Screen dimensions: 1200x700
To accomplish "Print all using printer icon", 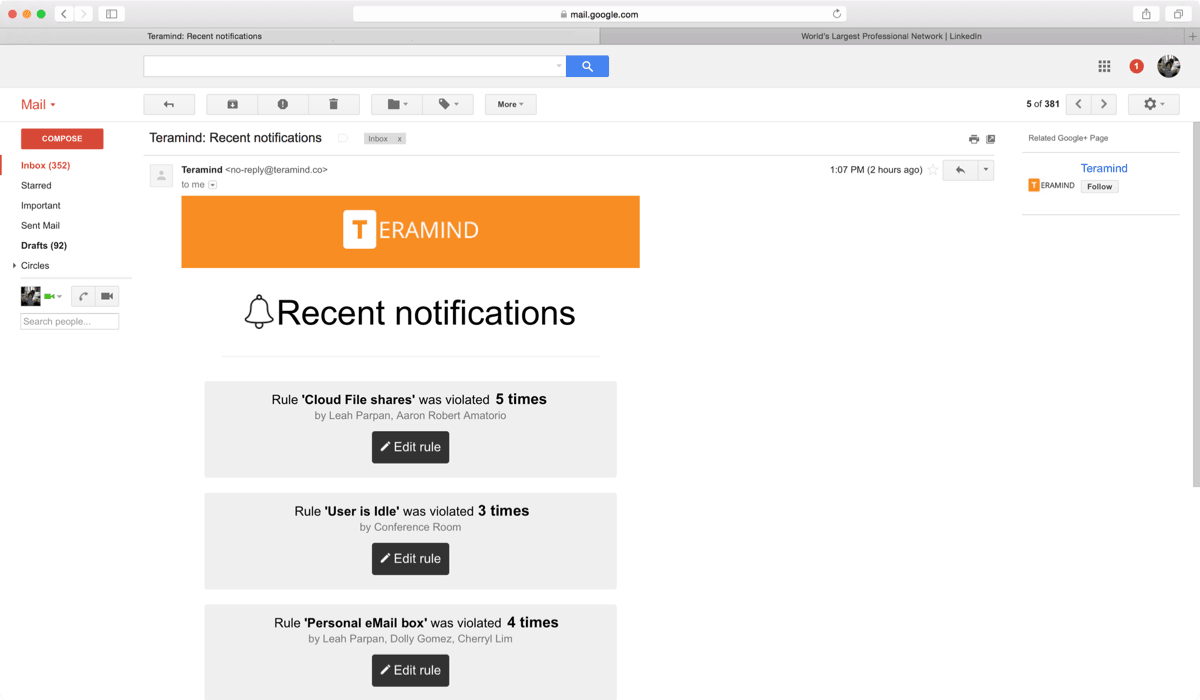I will click(x=974, y=139).
